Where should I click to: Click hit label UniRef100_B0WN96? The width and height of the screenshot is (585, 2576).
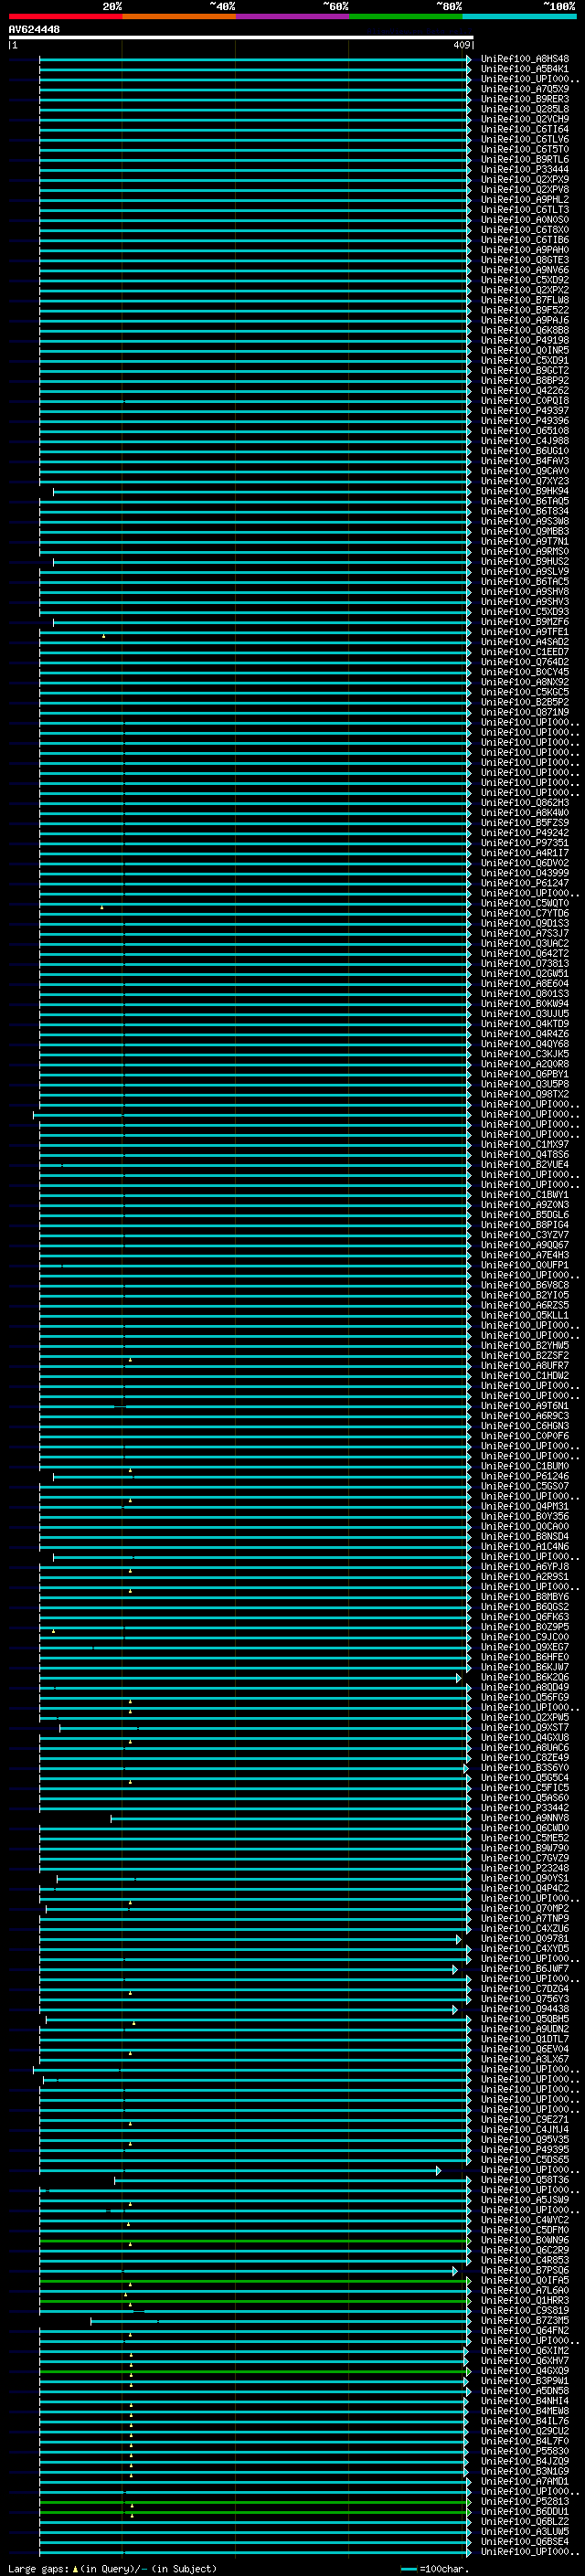click(525, 2240)
